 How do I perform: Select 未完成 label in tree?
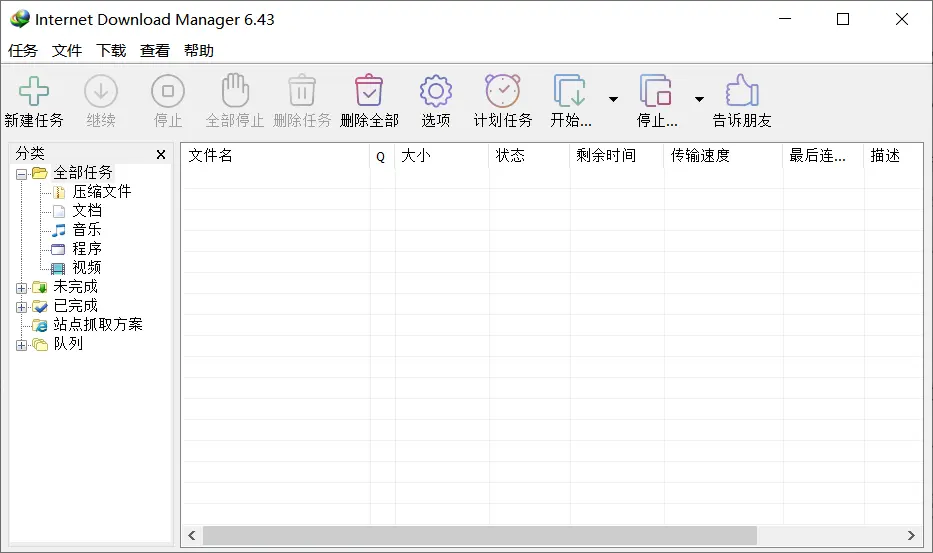pos(76,287)
